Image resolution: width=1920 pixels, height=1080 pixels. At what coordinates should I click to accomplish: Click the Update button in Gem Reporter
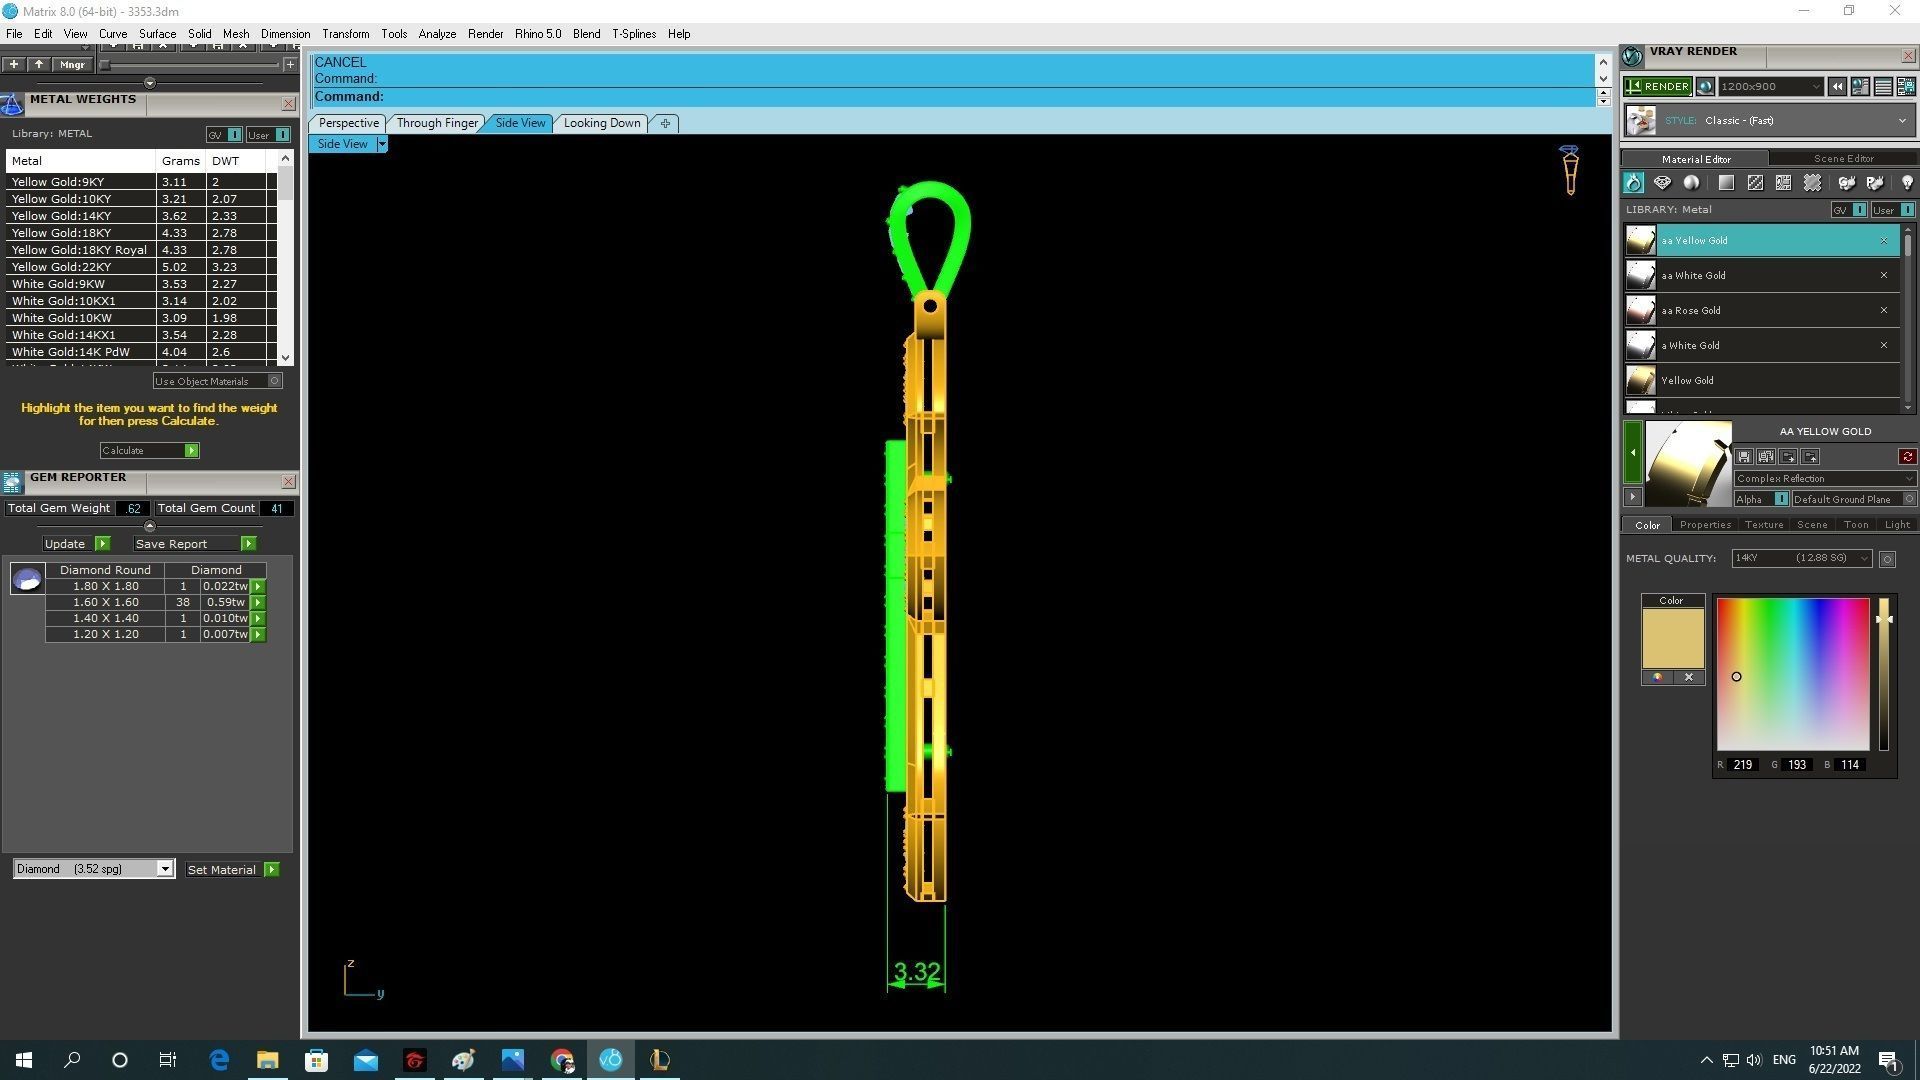point(76,544)
